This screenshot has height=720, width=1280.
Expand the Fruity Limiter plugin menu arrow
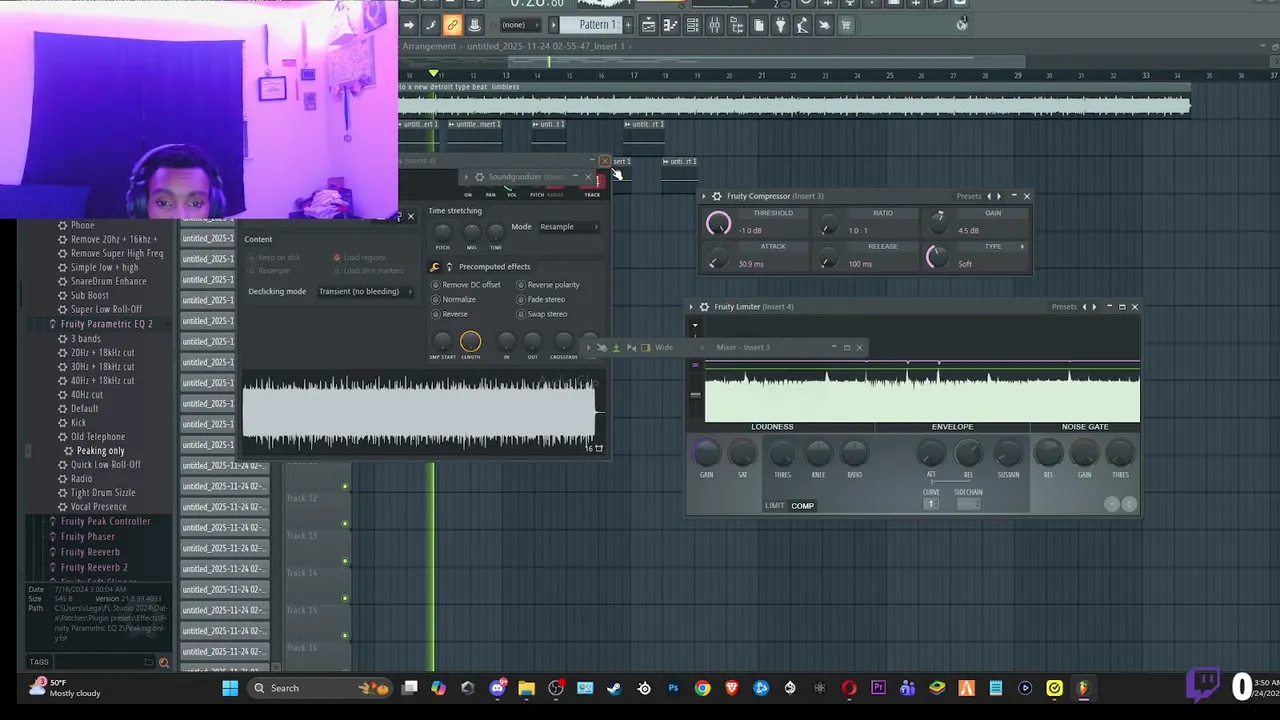pyautogui.click(x=692, y=307)
